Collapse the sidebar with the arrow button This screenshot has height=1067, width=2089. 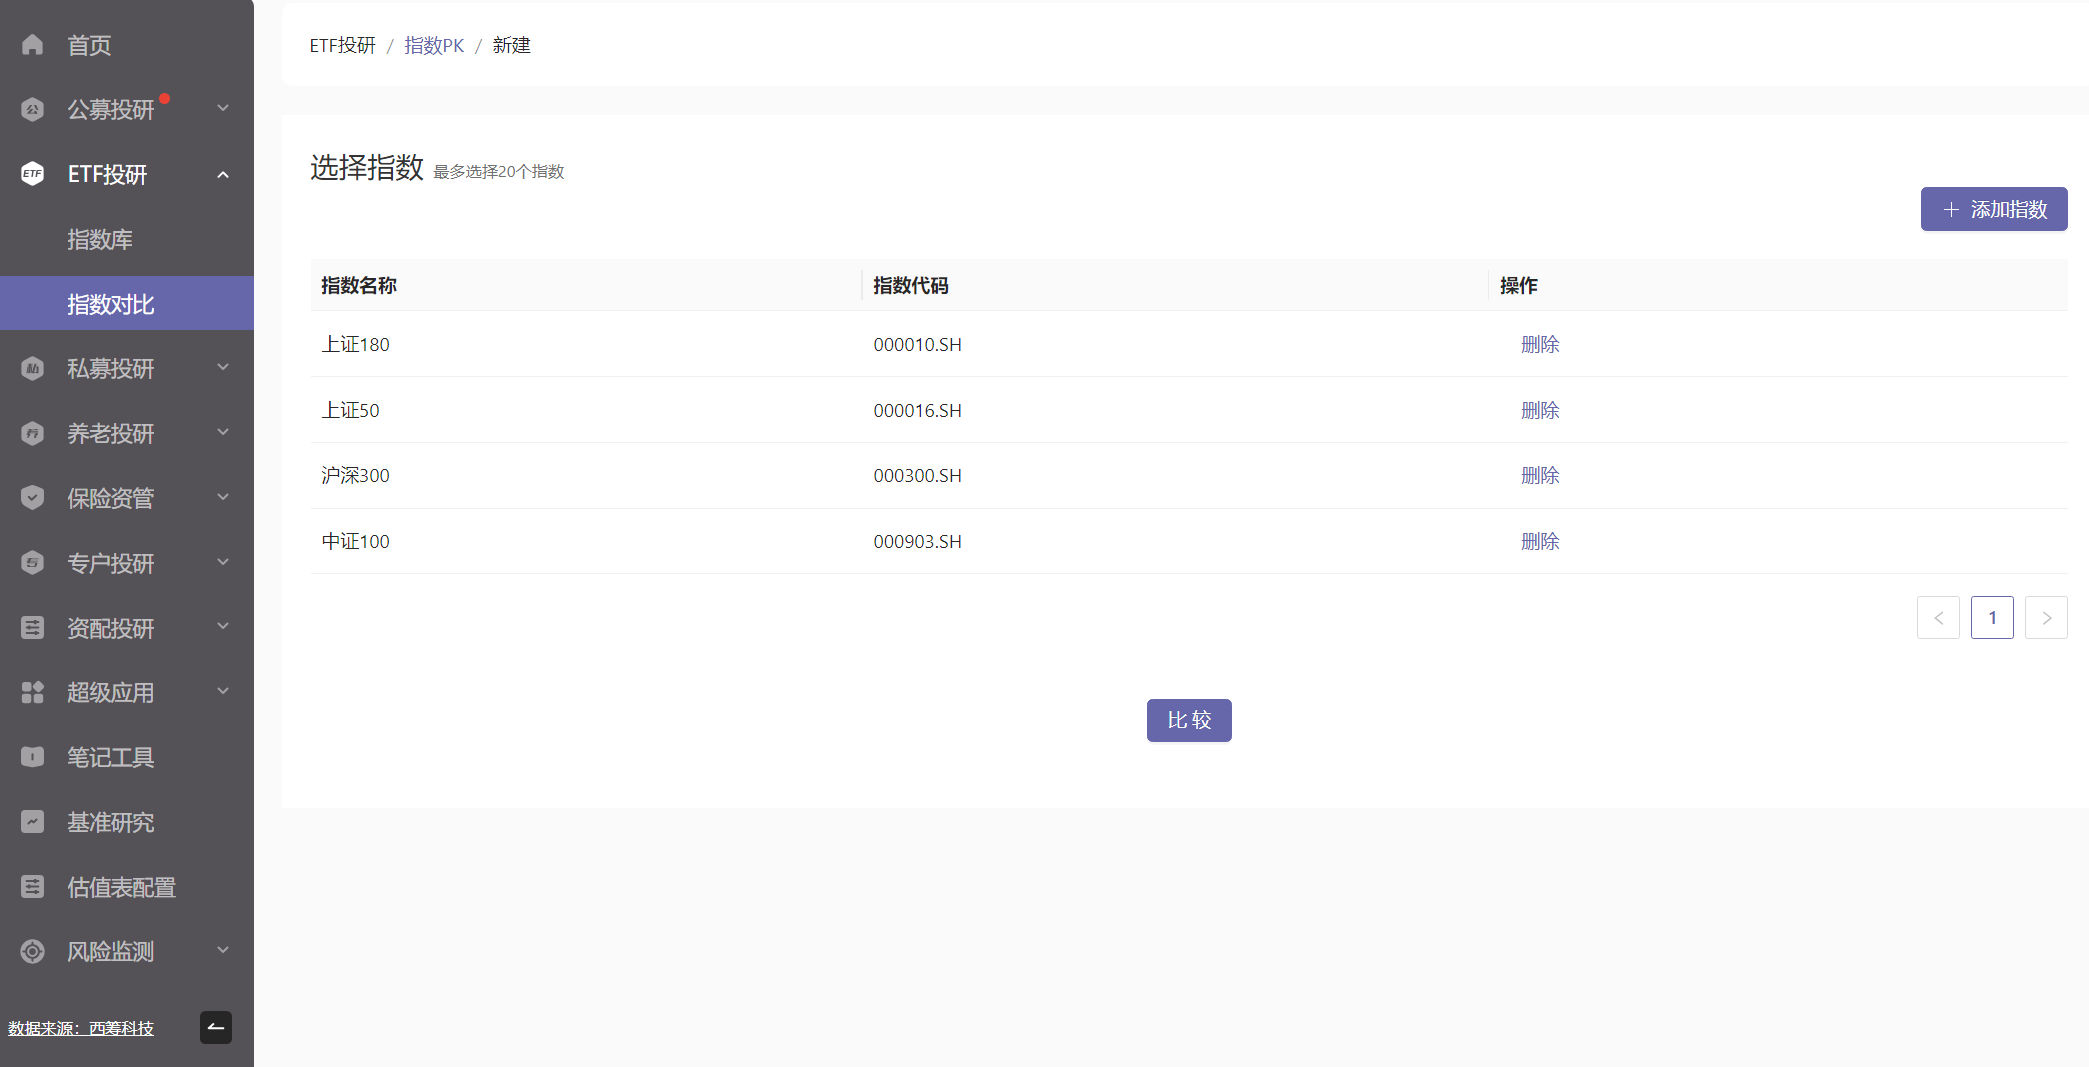pyautogui.click(x=215, y=1027)
